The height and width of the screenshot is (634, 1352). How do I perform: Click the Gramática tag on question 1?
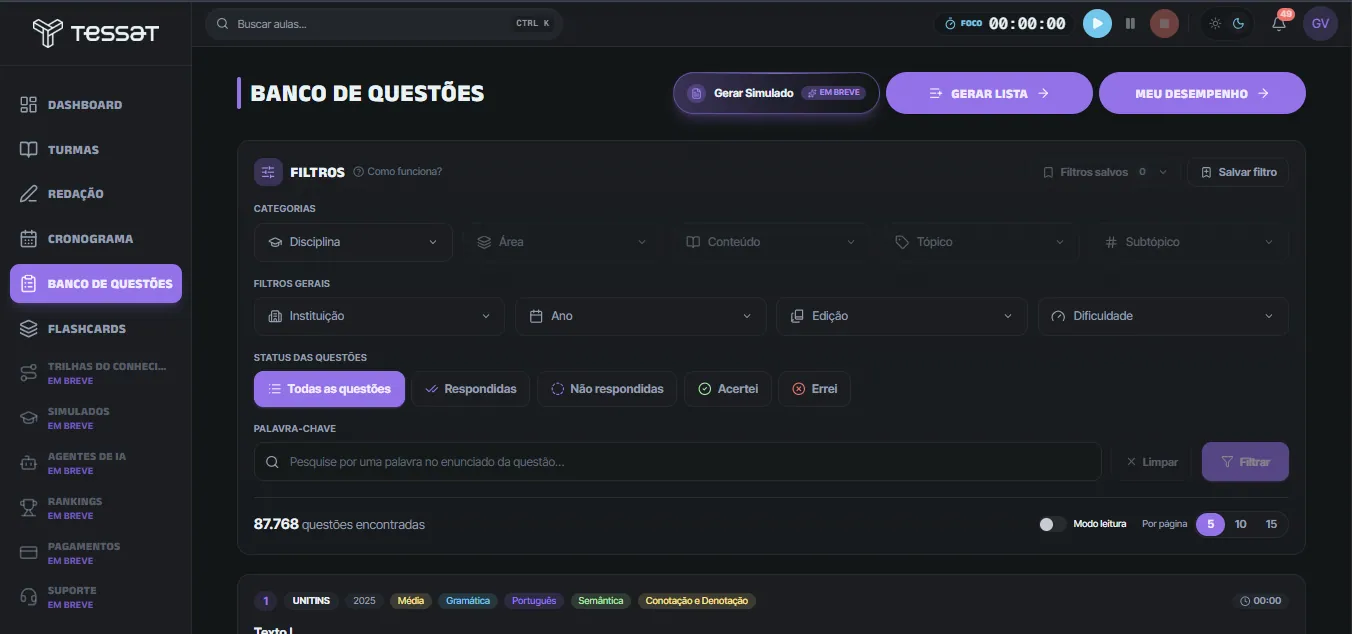468,601
